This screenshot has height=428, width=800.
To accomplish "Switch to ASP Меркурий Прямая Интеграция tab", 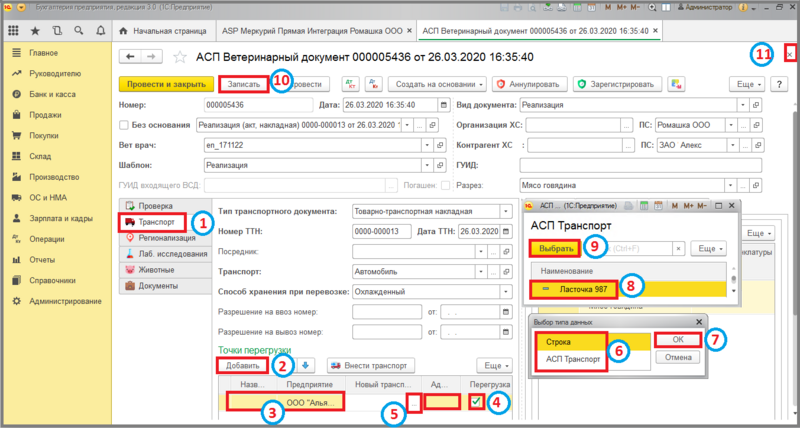I will [316, 31].
